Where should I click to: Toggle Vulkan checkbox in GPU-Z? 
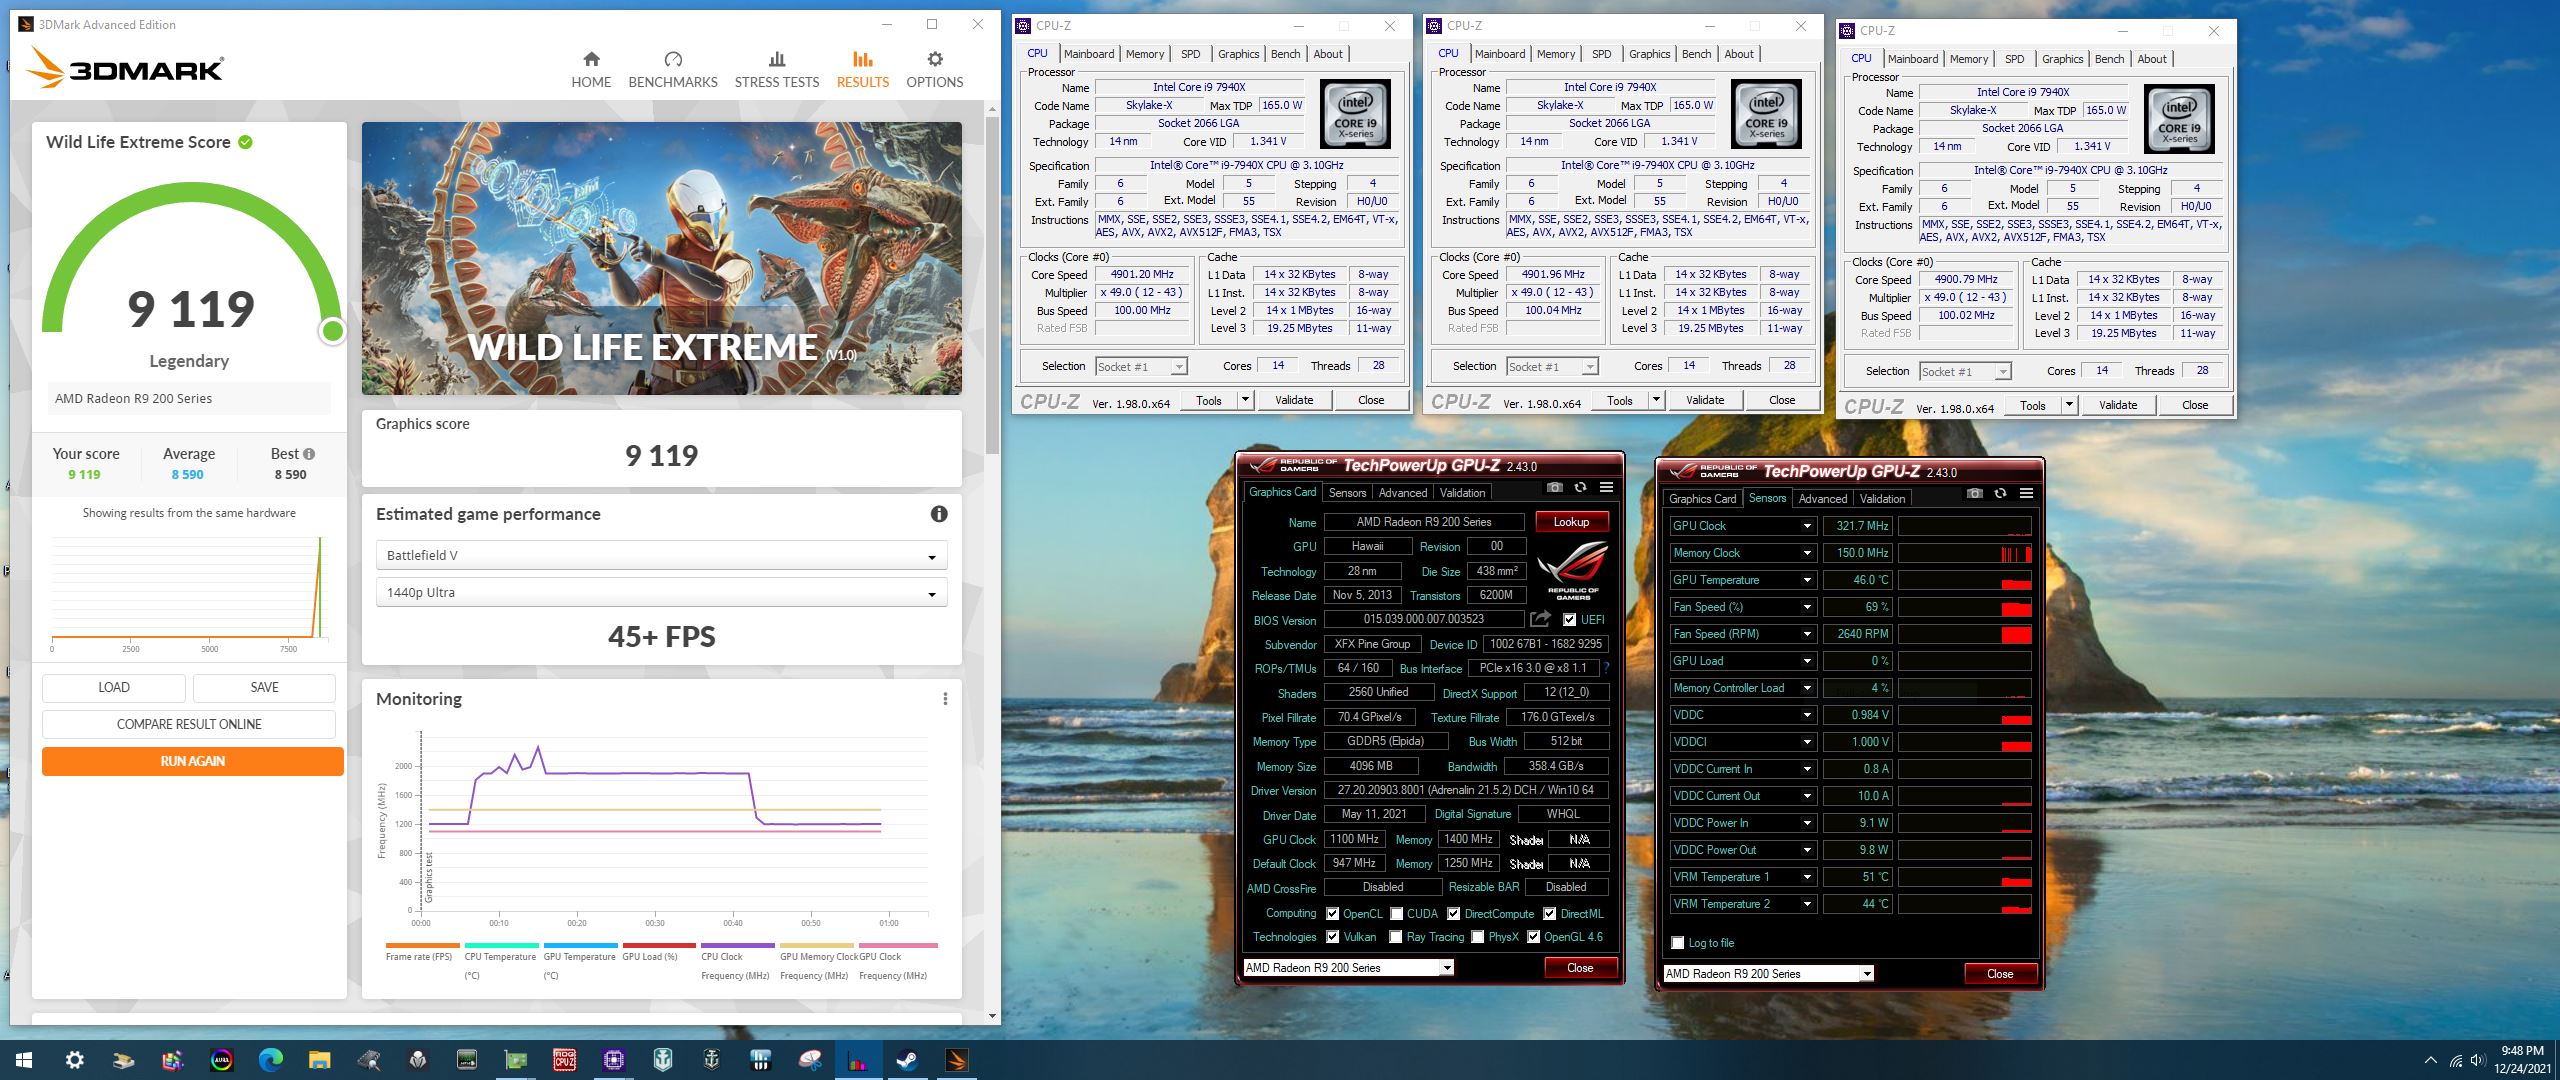point(1332,937)
